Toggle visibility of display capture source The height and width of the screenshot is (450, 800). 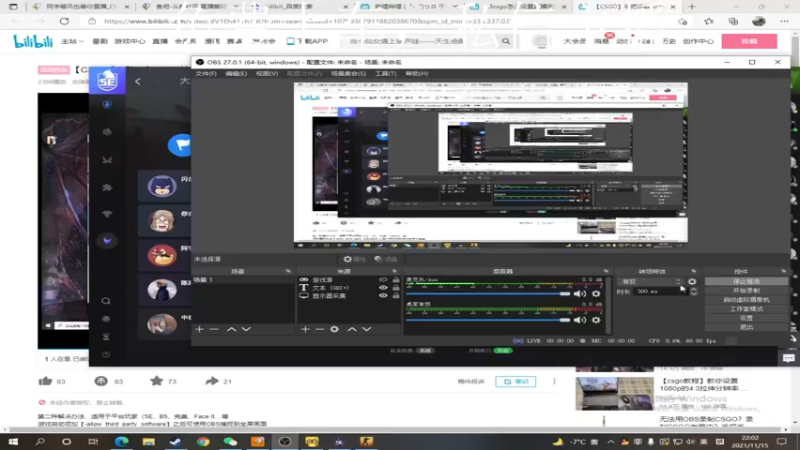click(x=383, y=296)
